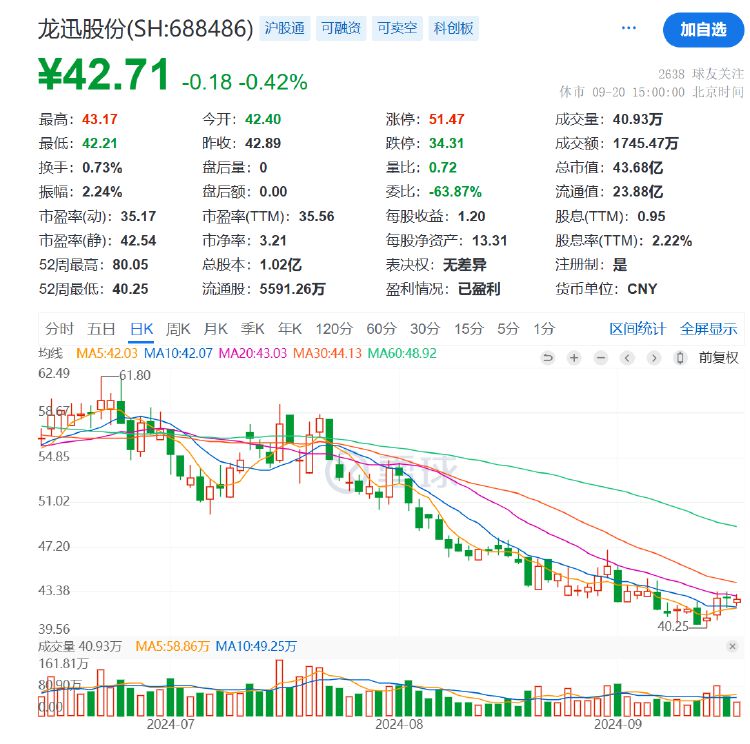Click the 40.25 low marker on chart
750x744 pixels.
point(673,626)
